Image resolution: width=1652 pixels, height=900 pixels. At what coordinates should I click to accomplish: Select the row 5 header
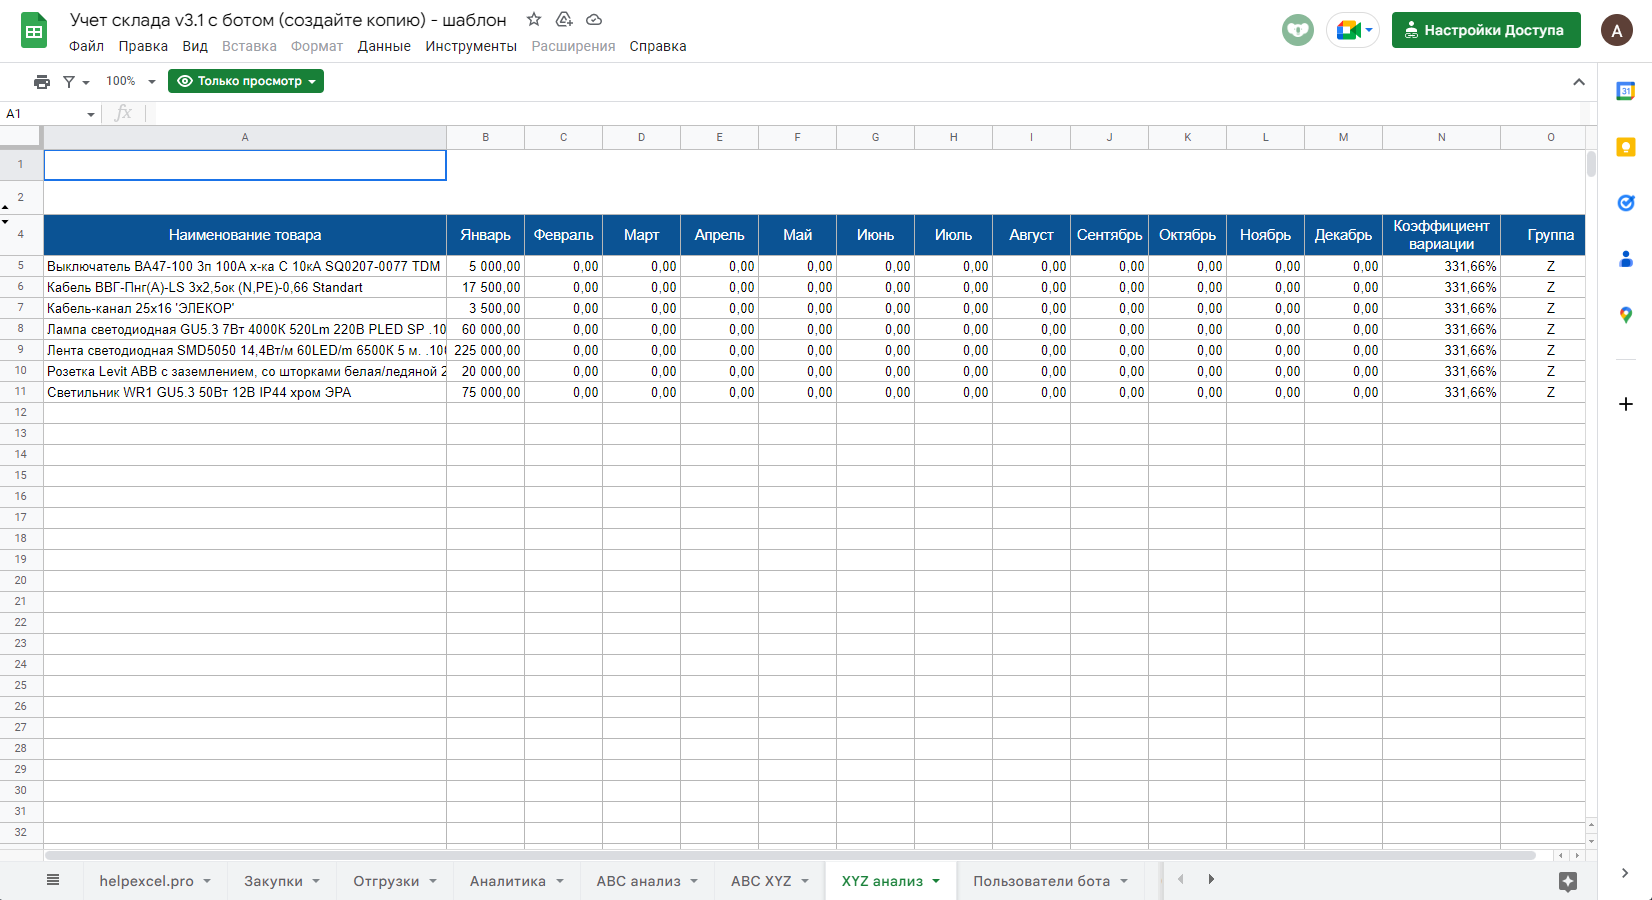click(21, 266)
